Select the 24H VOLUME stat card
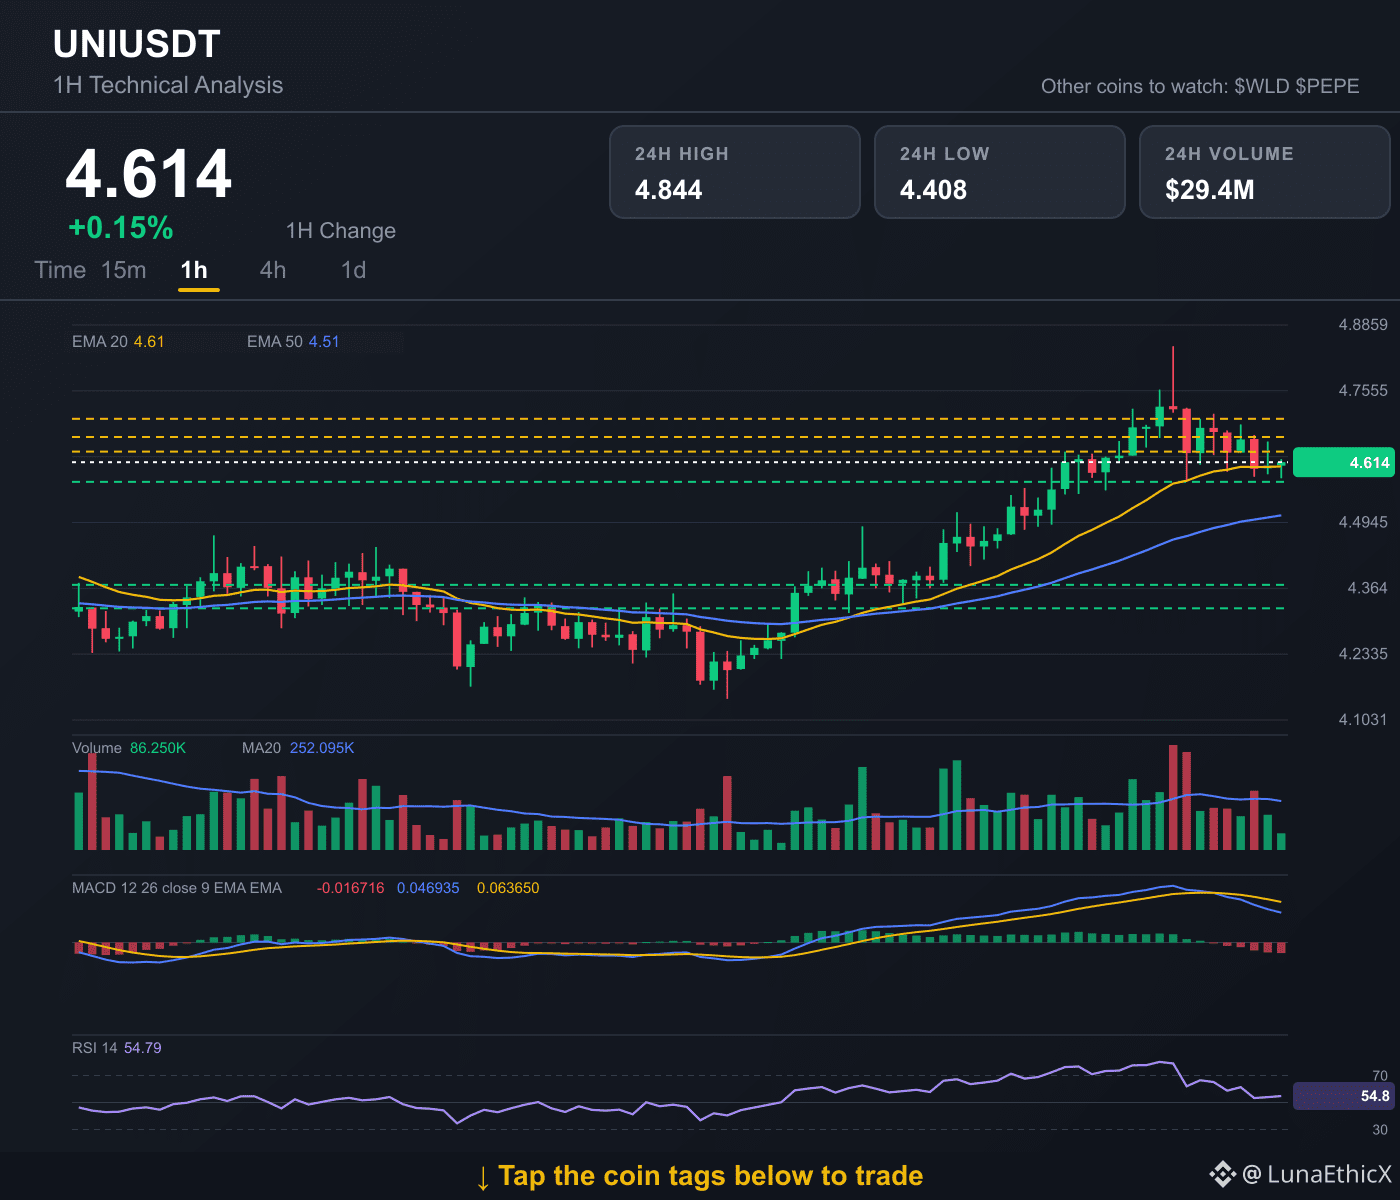 pos(1265,172)
